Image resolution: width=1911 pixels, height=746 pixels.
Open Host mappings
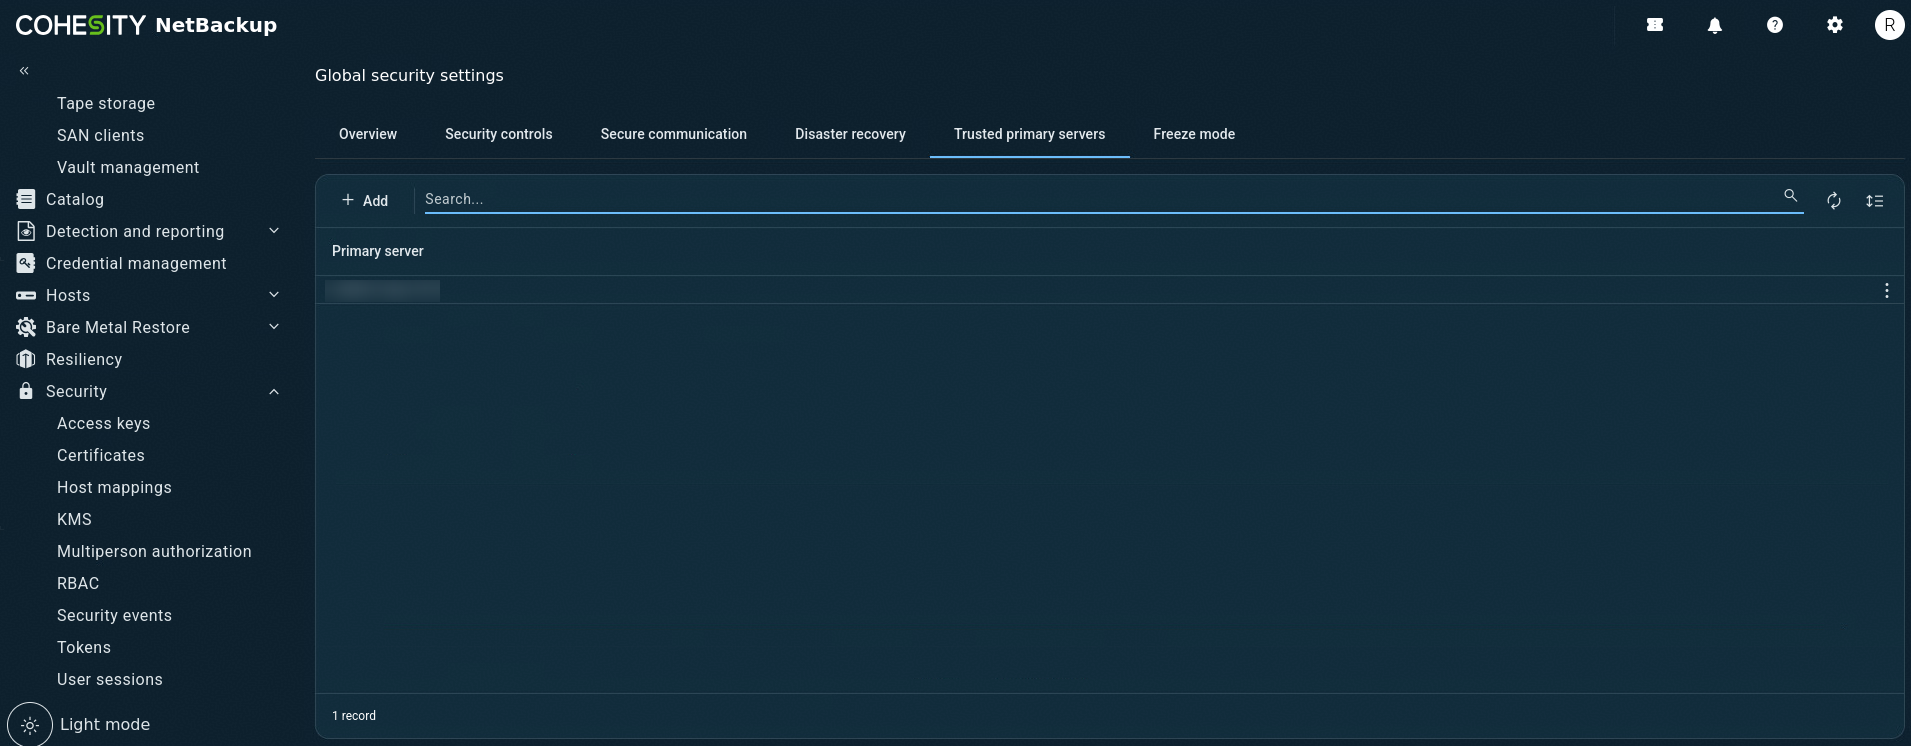114,487
